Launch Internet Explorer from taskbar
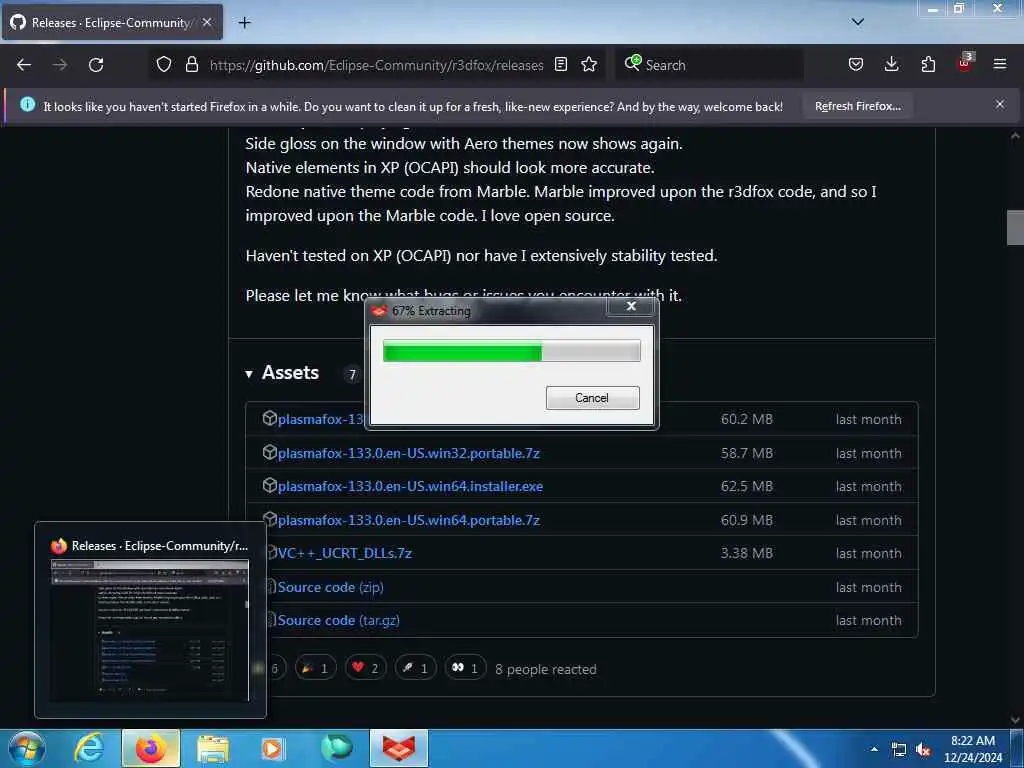Viewport: 1024px width, 768px height. (x=89, y=748)
